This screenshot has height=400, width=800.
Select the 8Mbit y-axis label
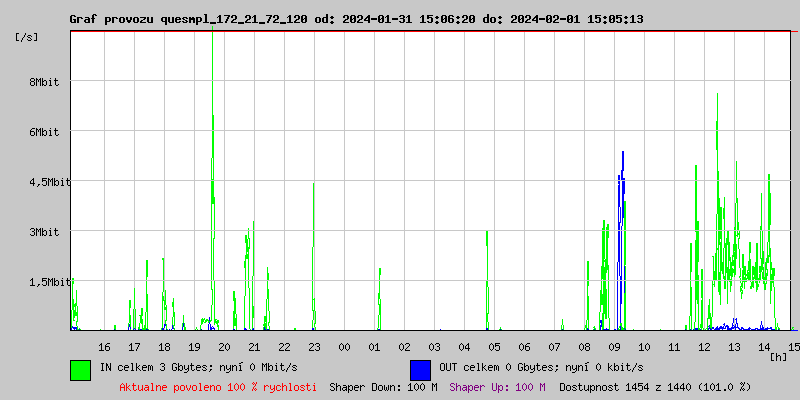(45, 82)
